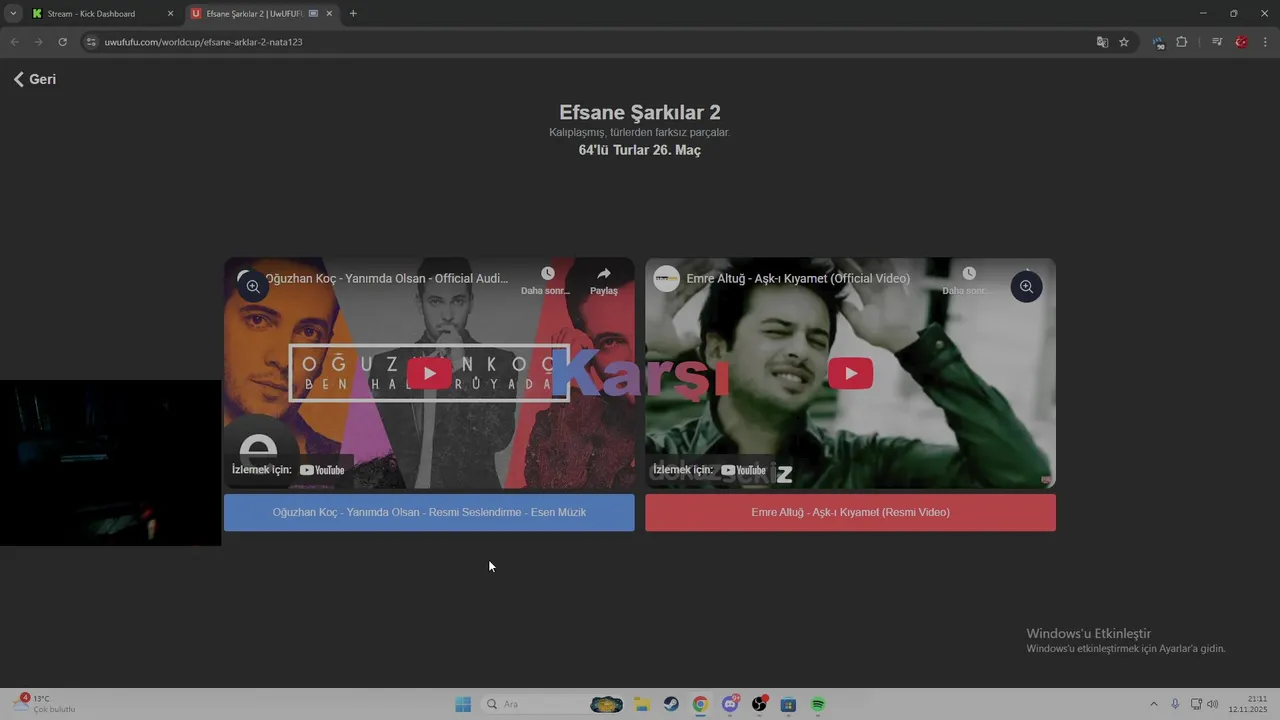Open the browser Extensions puzzle icon

[x=1182, y=42]
